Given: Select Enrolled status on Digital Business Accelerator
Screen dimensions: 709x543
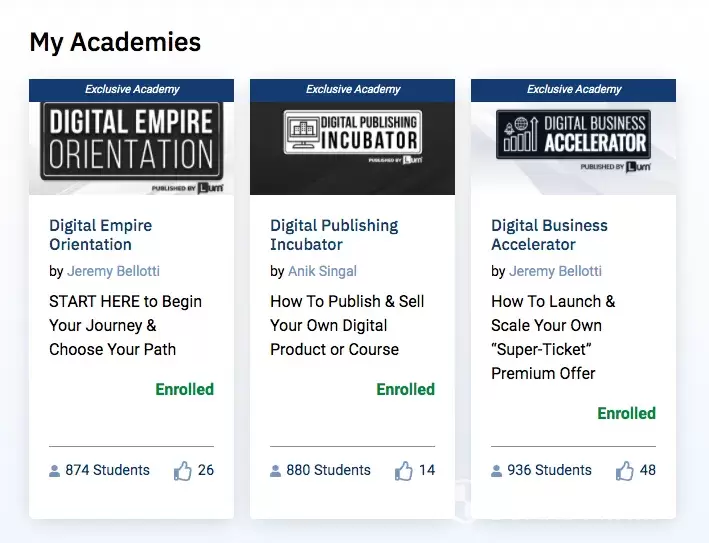Looking at the screenshot, I should (626, 413).
